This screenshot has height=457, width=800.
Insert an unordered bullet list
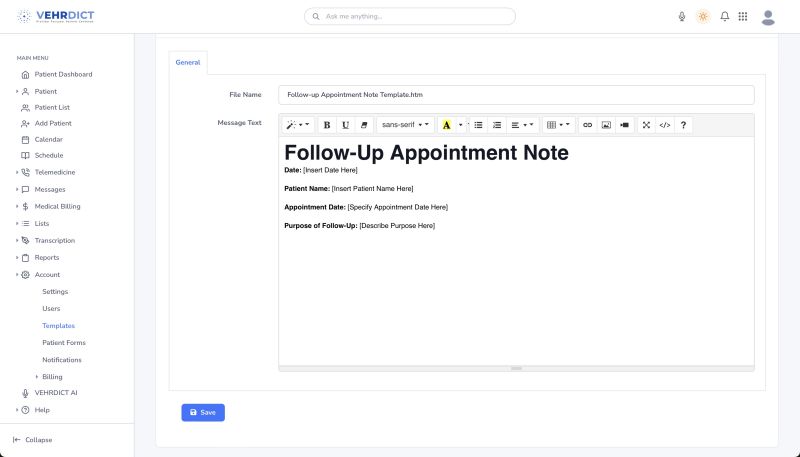tap(478, 125)
